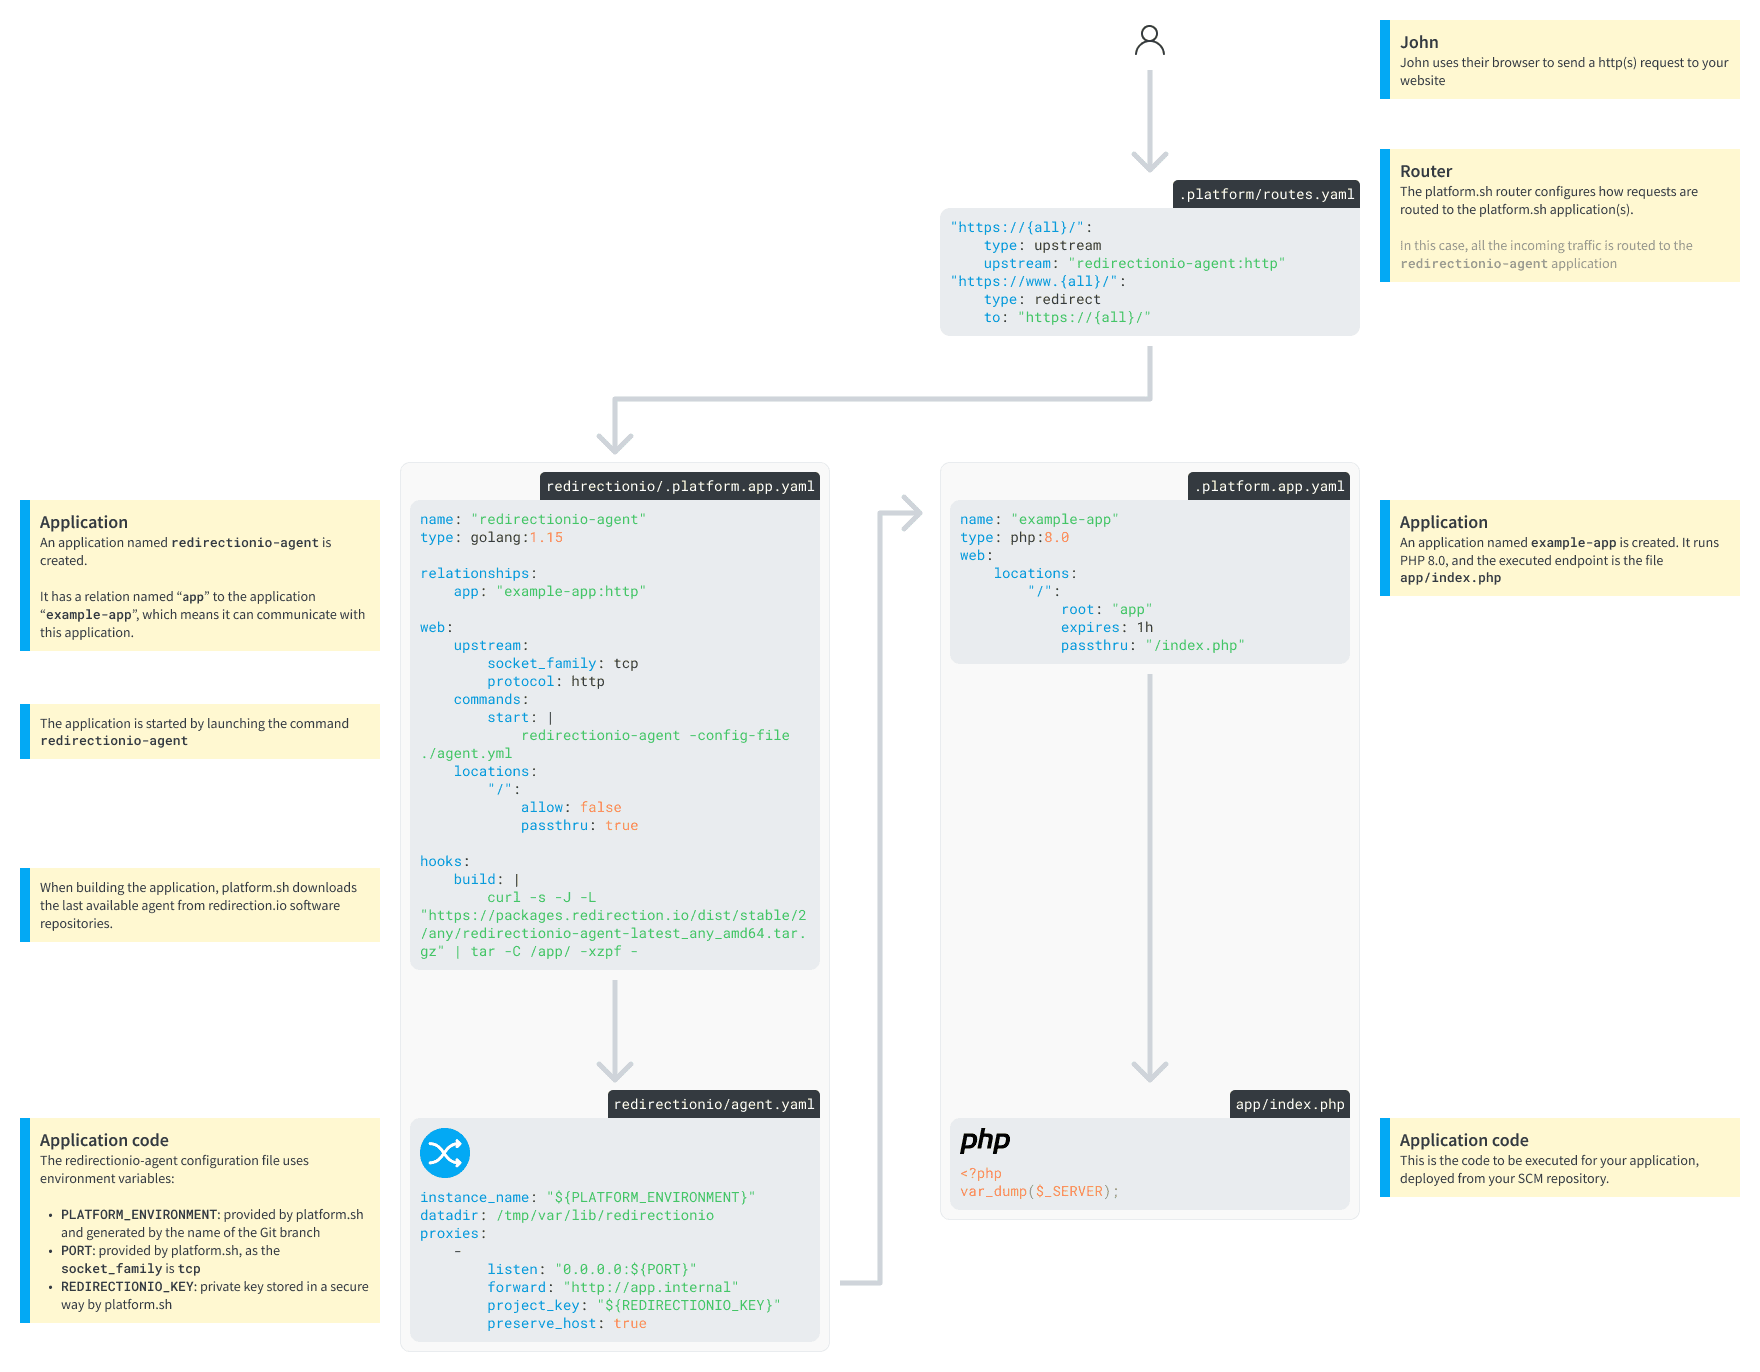
Task: Click the root: "app" line
Action: [x=1107, y=609]
